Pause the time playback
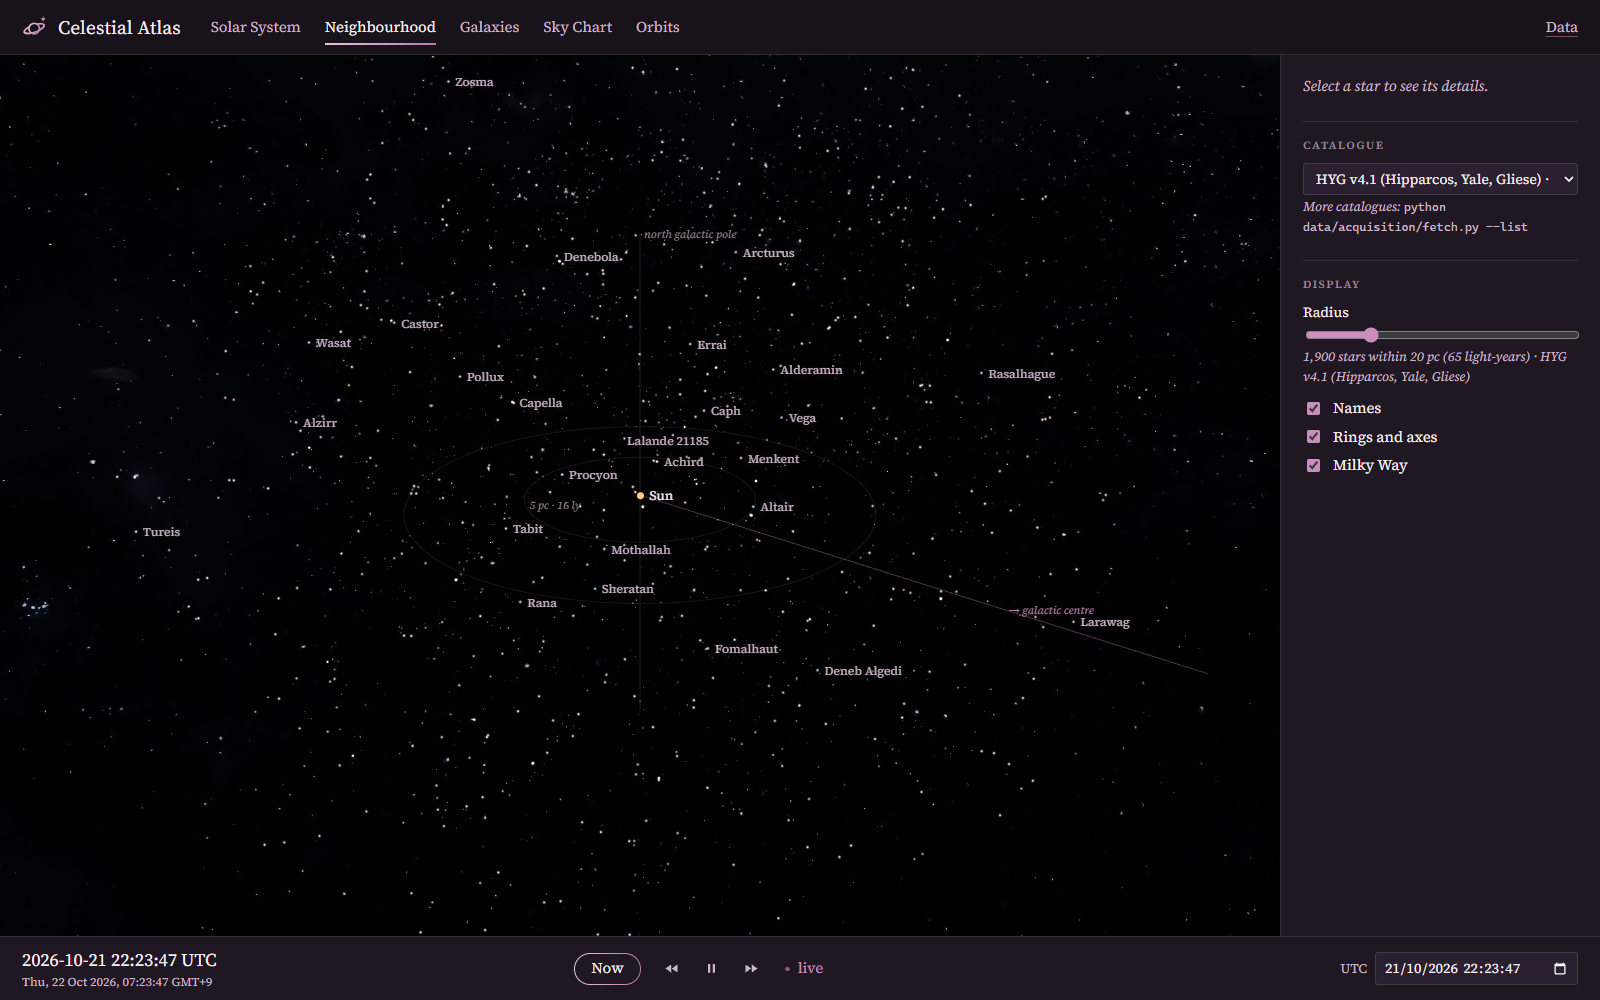This screenshot has width=1600, height=1000. (711, 968)
